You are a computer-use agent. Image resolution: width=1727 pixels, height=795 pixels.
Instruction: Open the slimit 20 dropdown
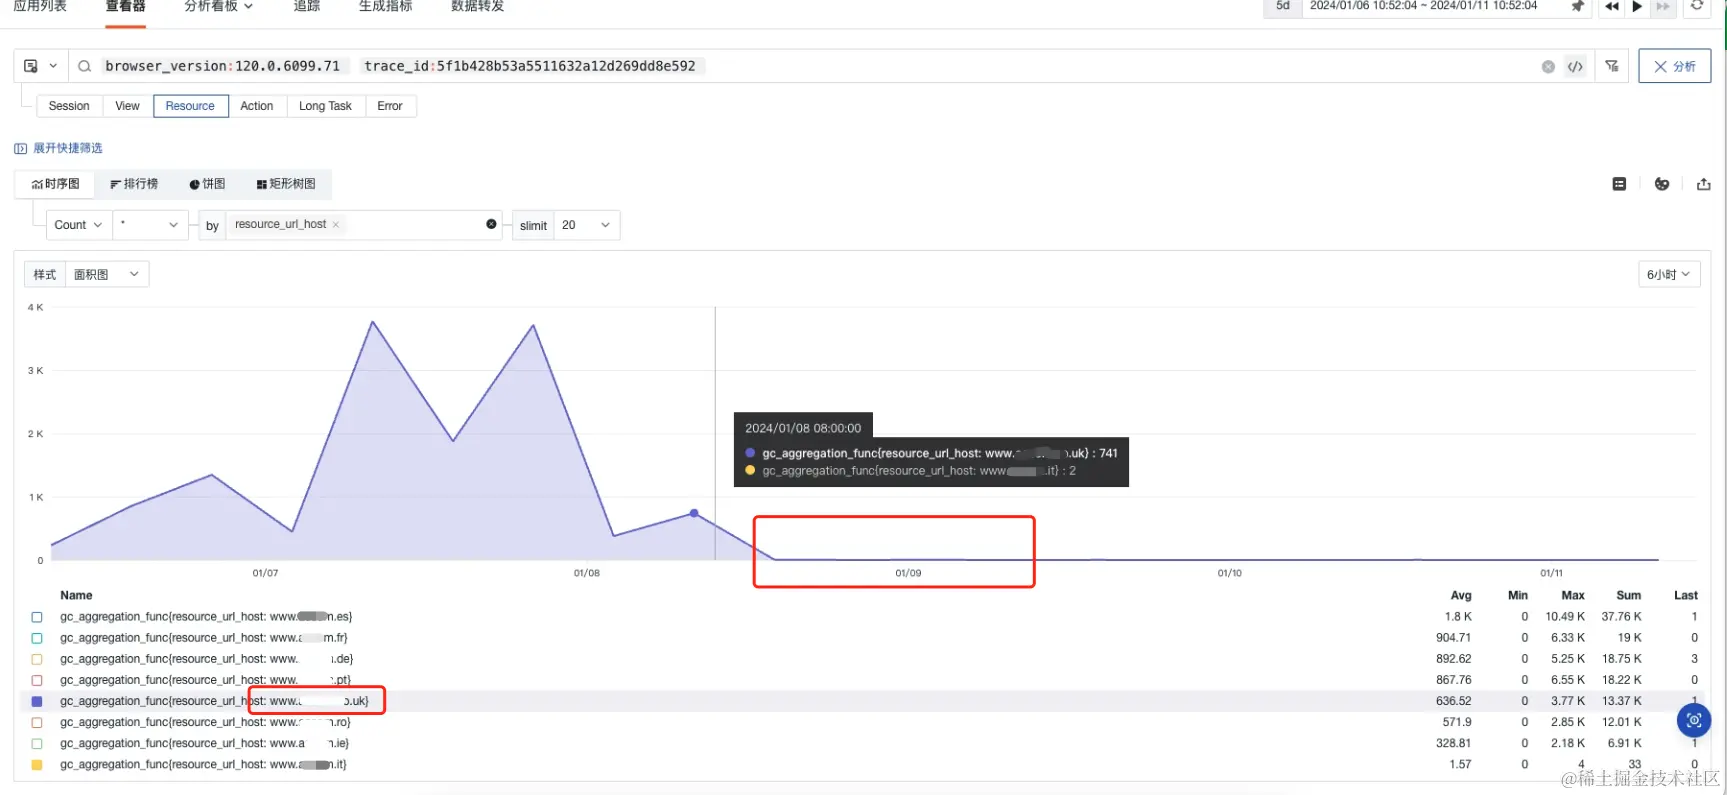(x=586, y=225)
